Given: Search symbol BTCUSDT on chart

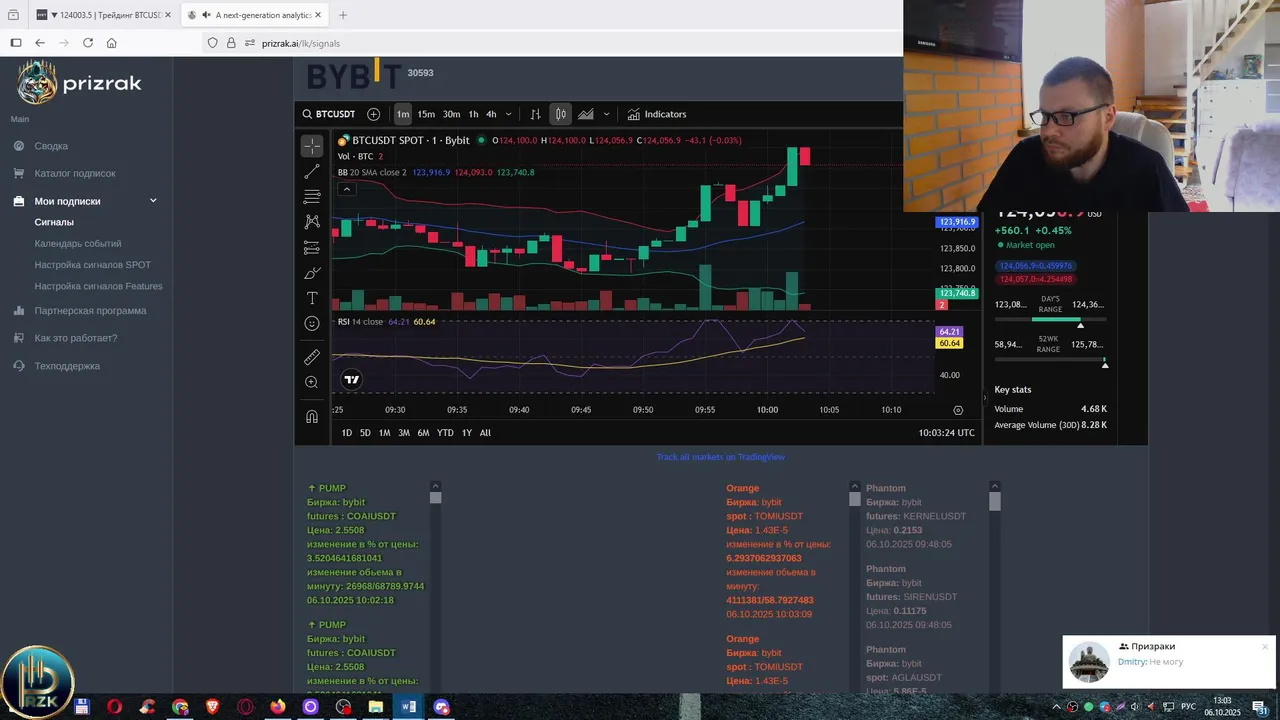Looking at the screenshot, I should (x=329, y=114).
